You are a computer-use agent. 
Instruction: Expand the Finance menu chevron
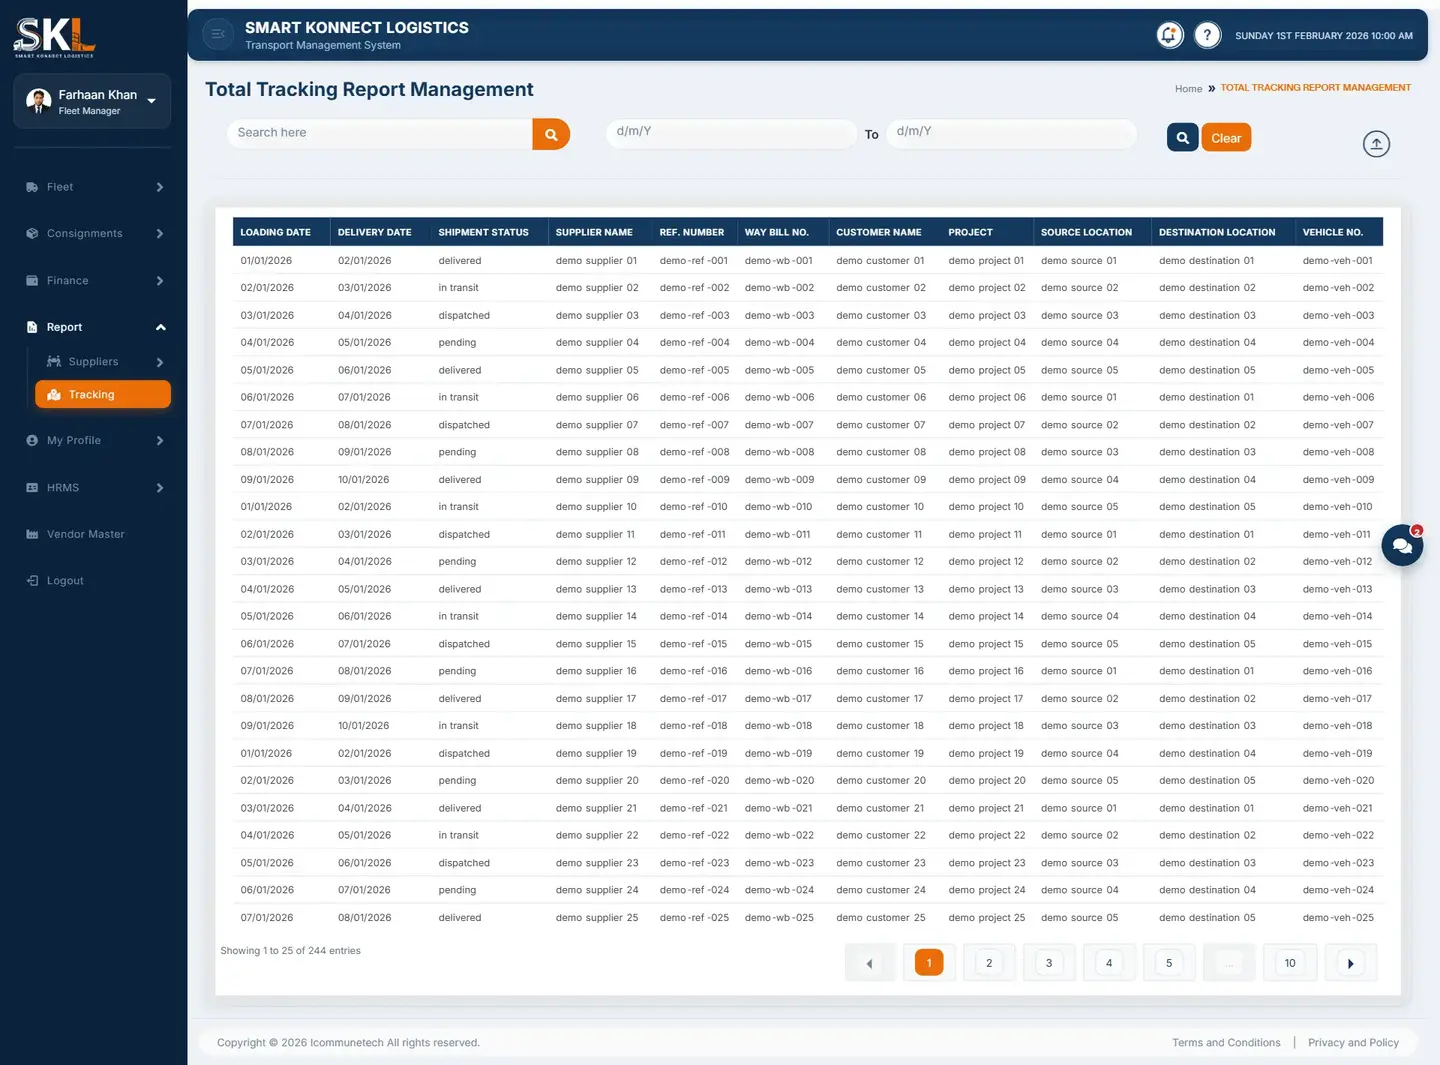[160, 281]
